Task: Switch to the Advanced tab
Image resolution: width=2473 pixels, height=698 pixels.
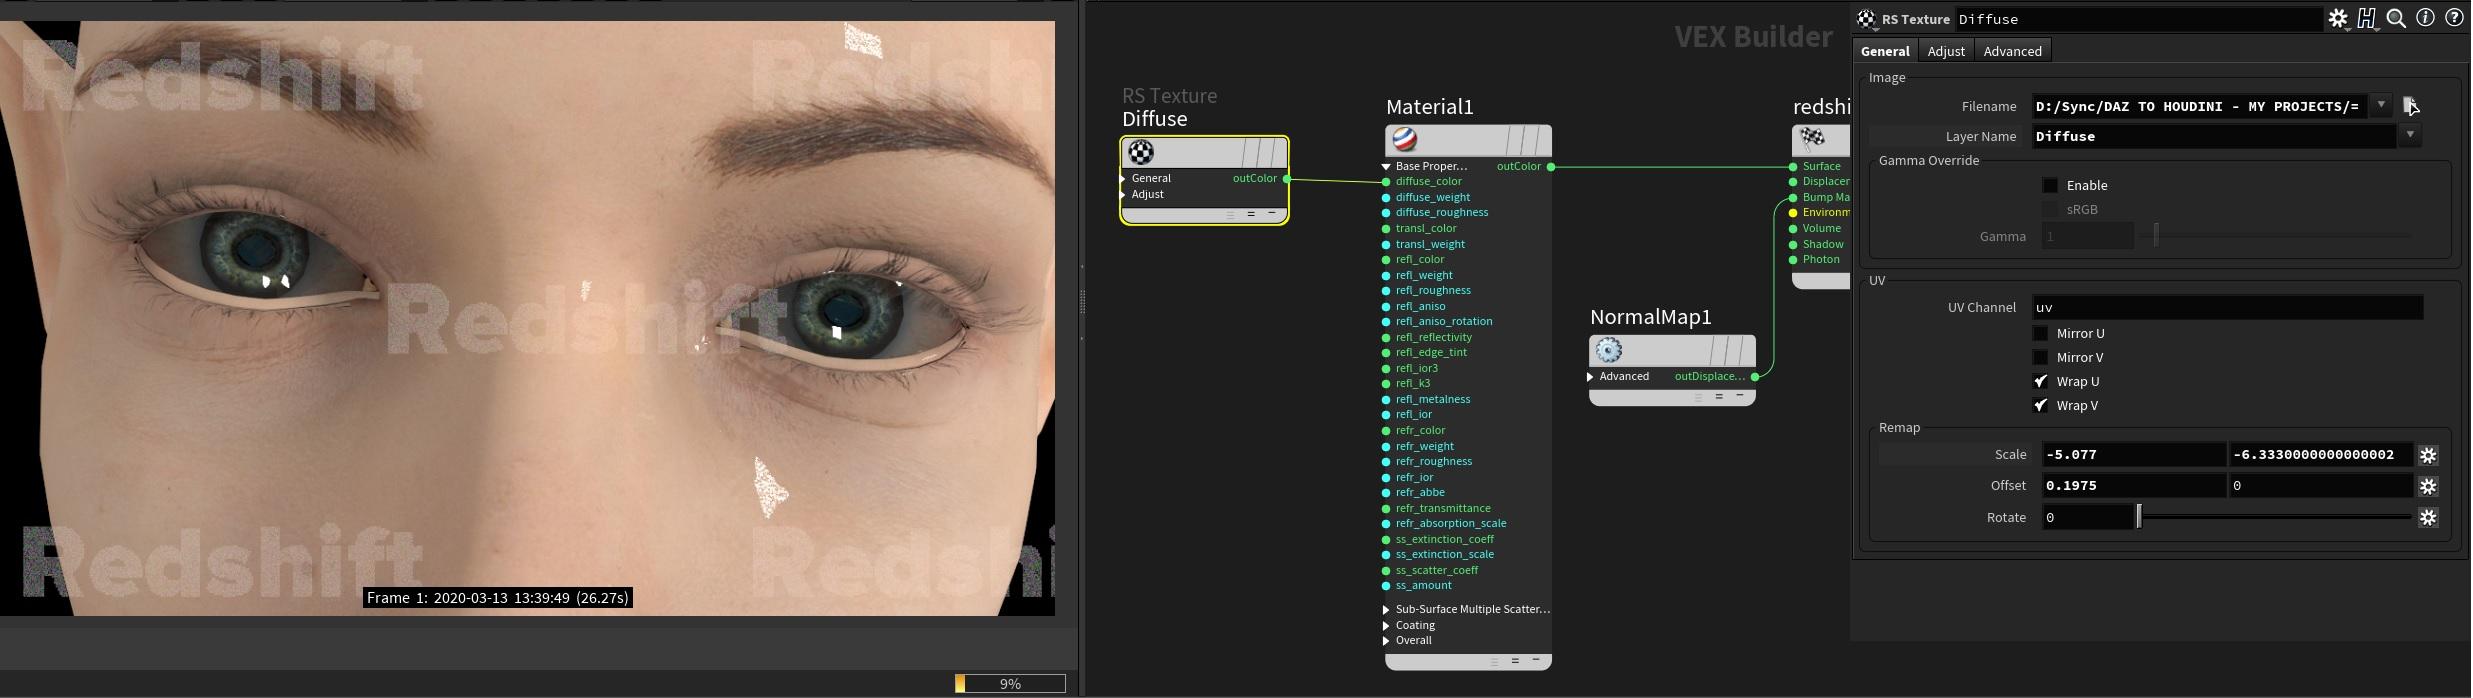Action: (2012, 51)
